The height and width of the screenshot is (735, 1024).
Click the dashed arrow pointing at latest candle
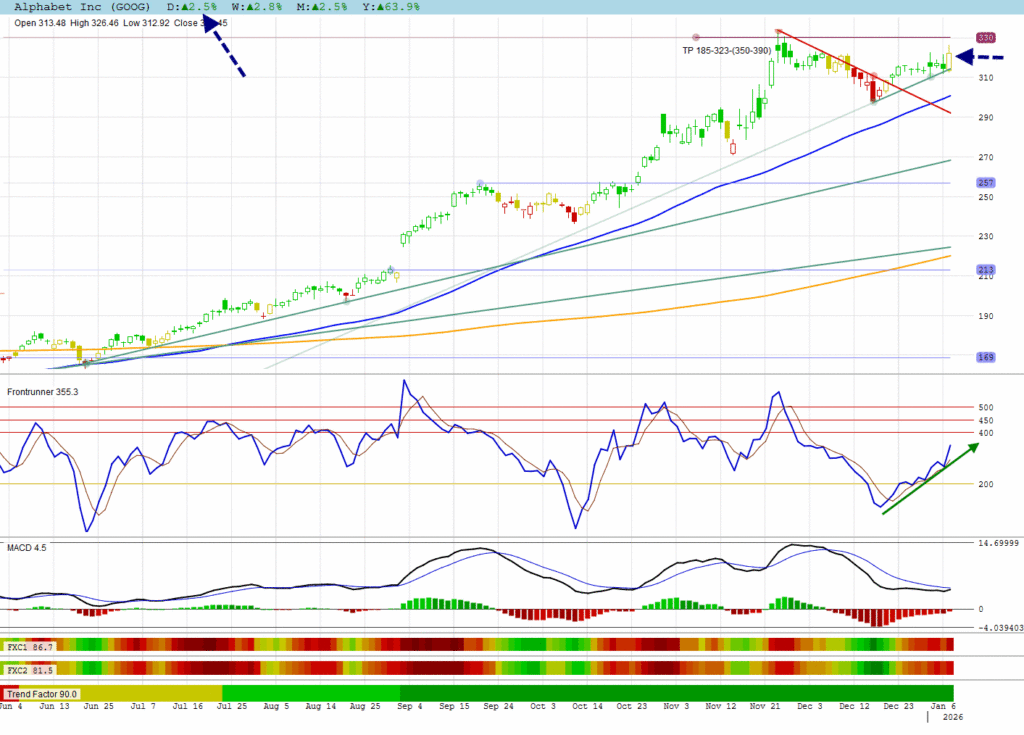(x=971, y=58)
